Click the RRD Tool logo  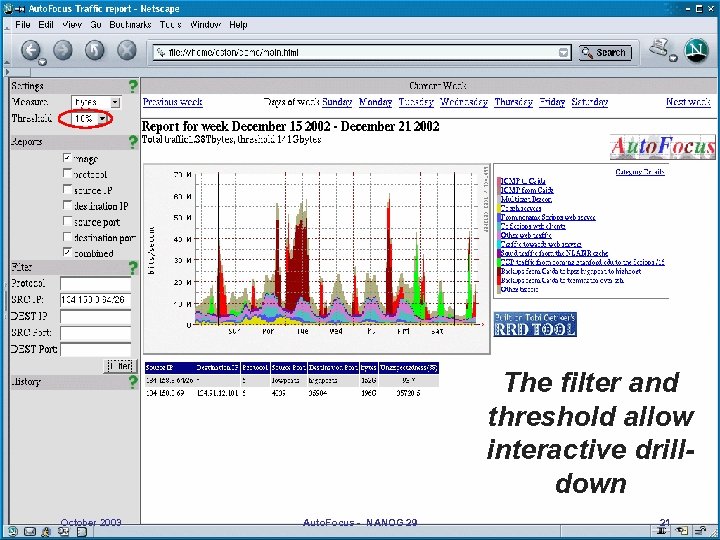click(535, 324)
